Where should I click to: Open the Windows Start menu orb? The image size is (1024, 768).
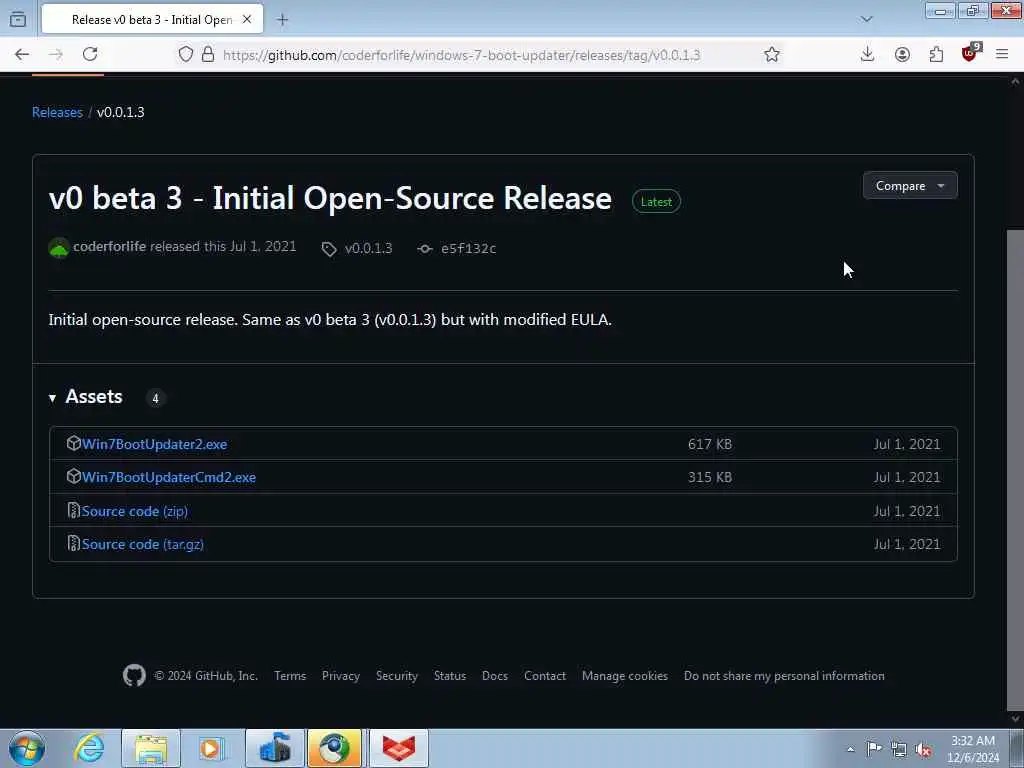[x=26, y=748]
